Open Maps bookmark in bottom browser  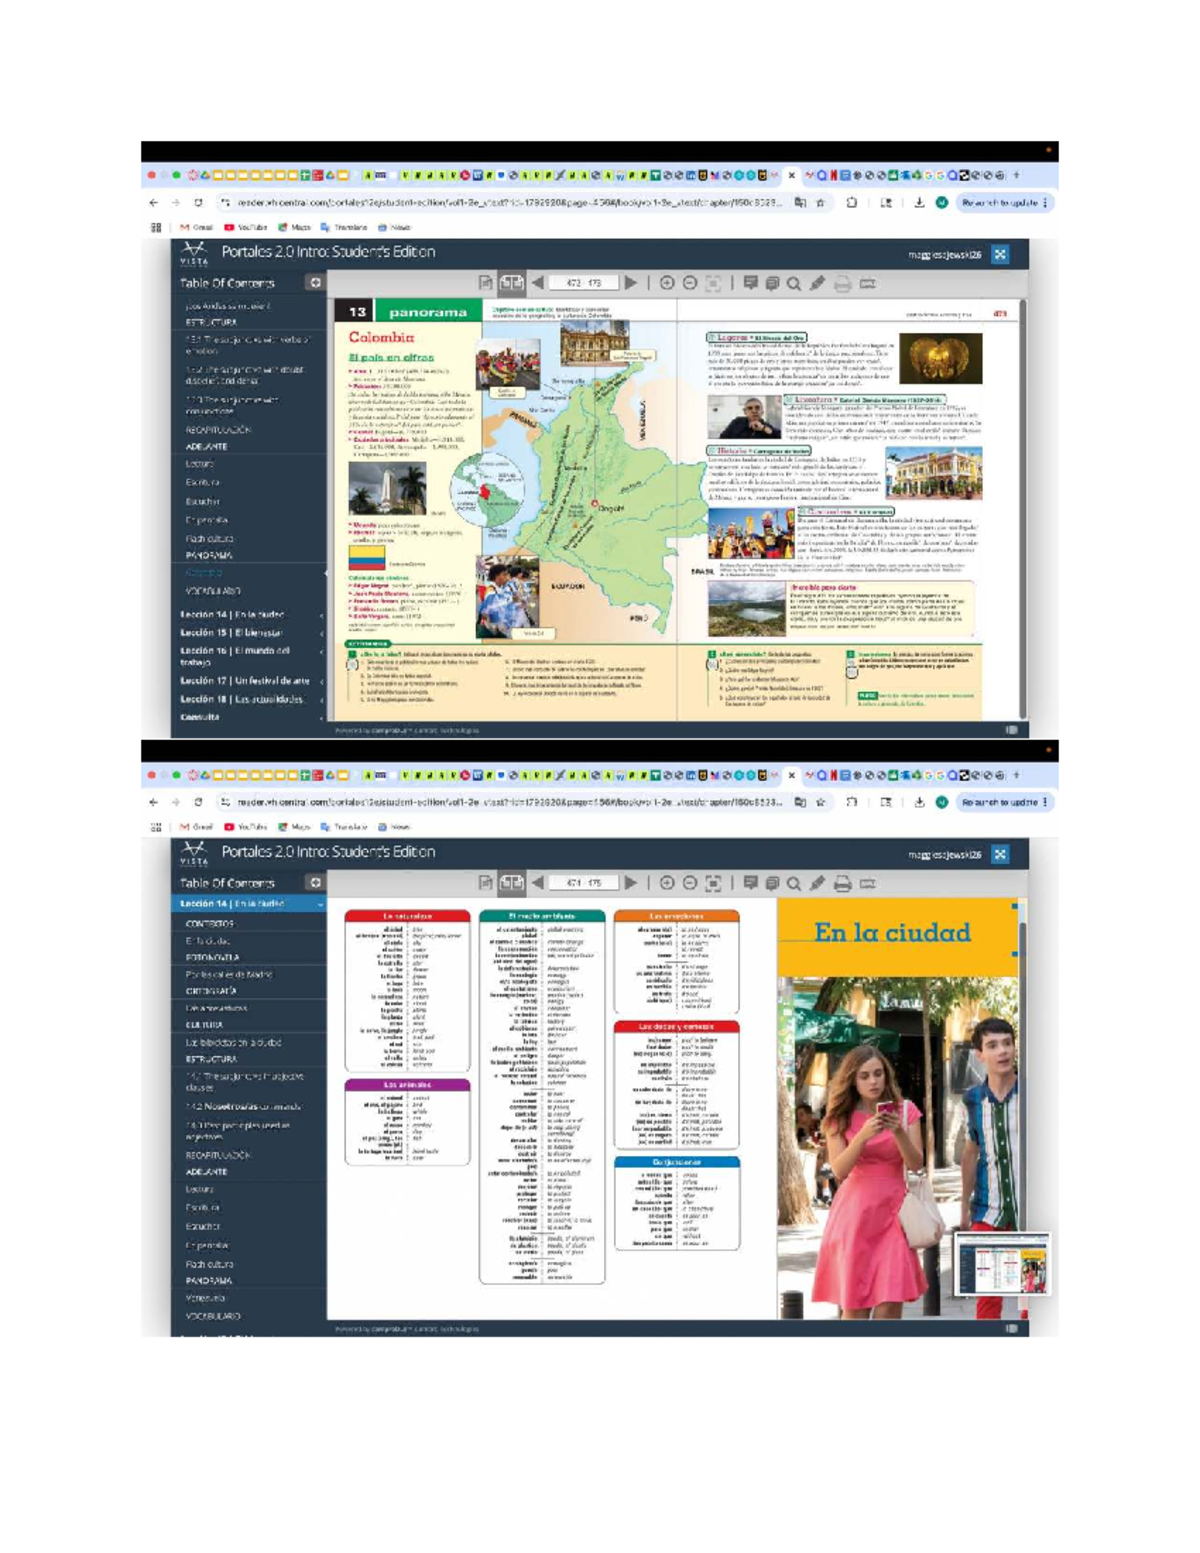coord(295,827)
